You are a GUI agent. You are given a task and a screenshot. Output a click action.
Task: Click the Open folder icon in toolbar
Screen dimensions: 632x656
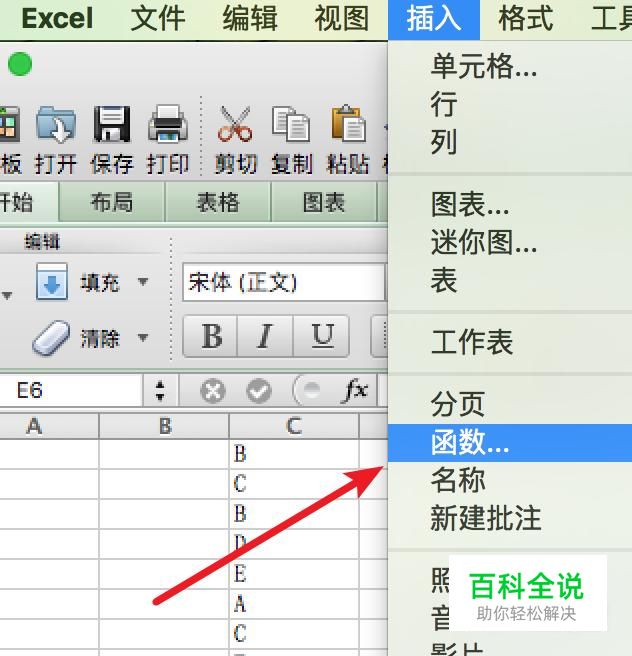point(56,124)
